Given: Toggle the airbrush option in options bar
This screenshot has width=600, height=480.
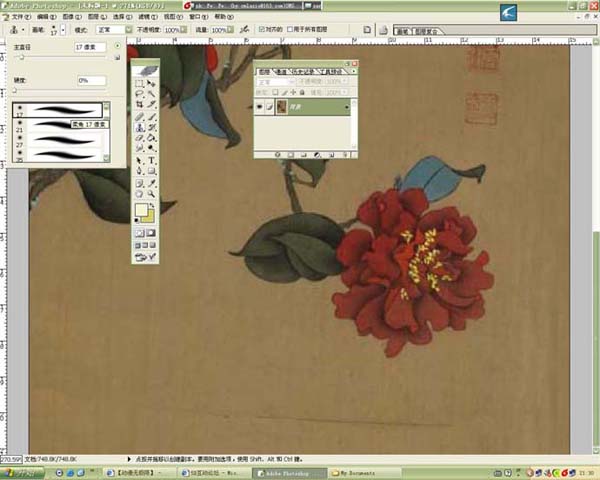Looking at the screenshot, I should [244, 29].
